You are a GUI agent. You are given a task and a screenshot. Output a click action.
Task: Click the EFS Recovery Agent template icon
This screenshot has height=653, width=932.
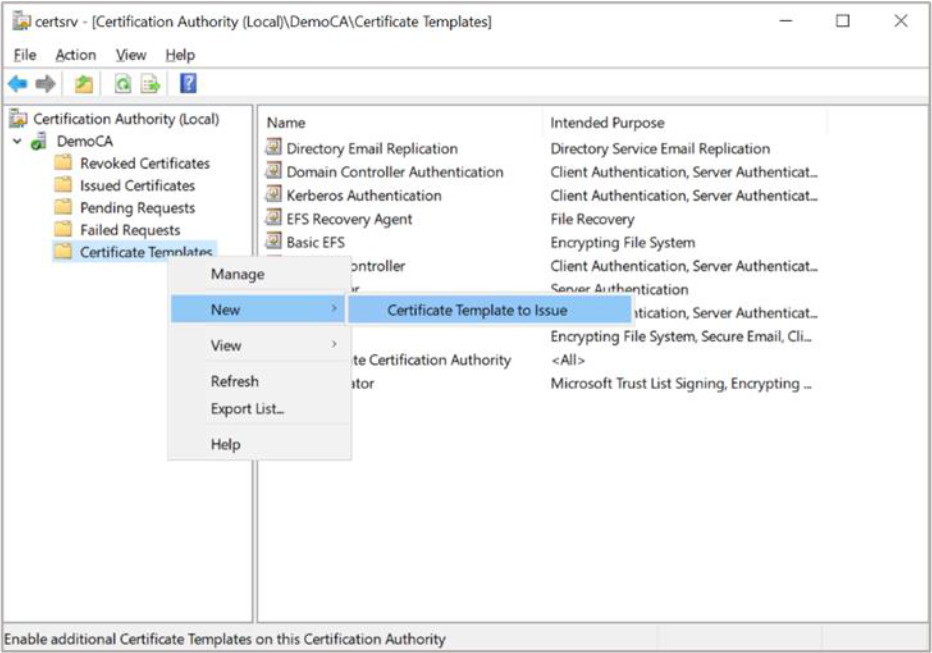pos(274,219)
